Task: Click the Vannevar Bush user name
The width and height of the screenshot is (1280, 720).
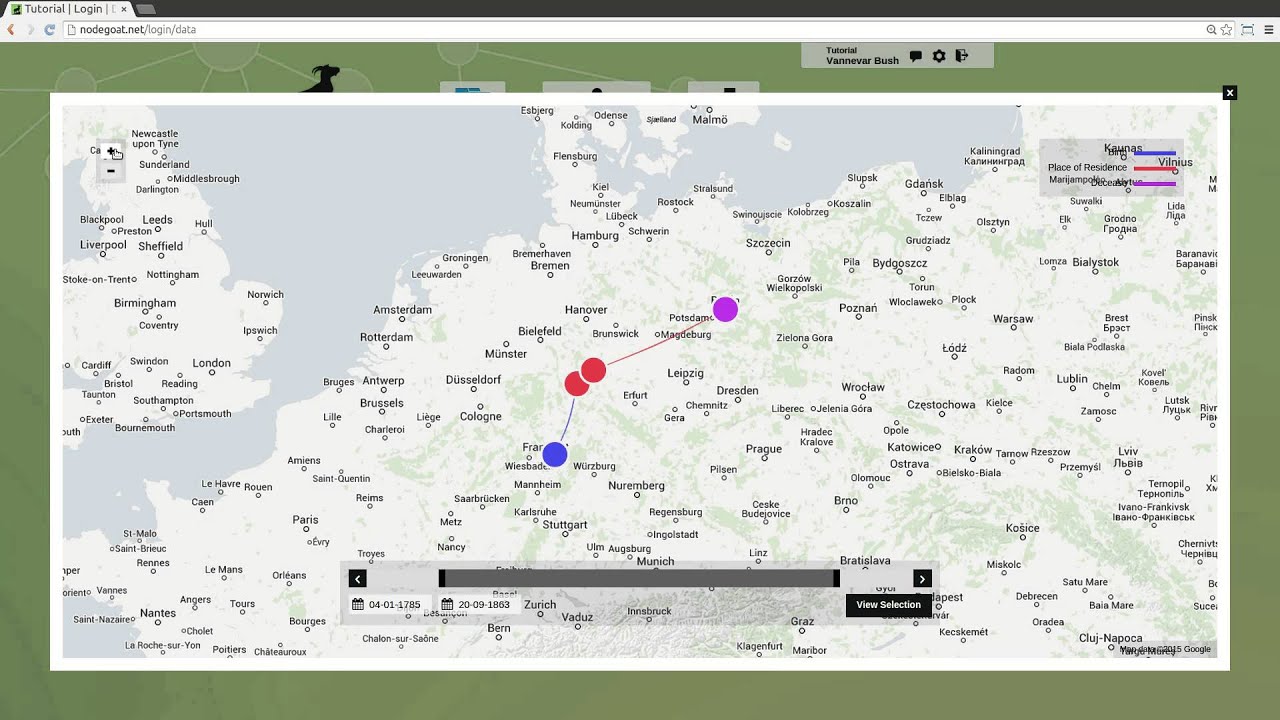Action: click(x=862, y=61)
